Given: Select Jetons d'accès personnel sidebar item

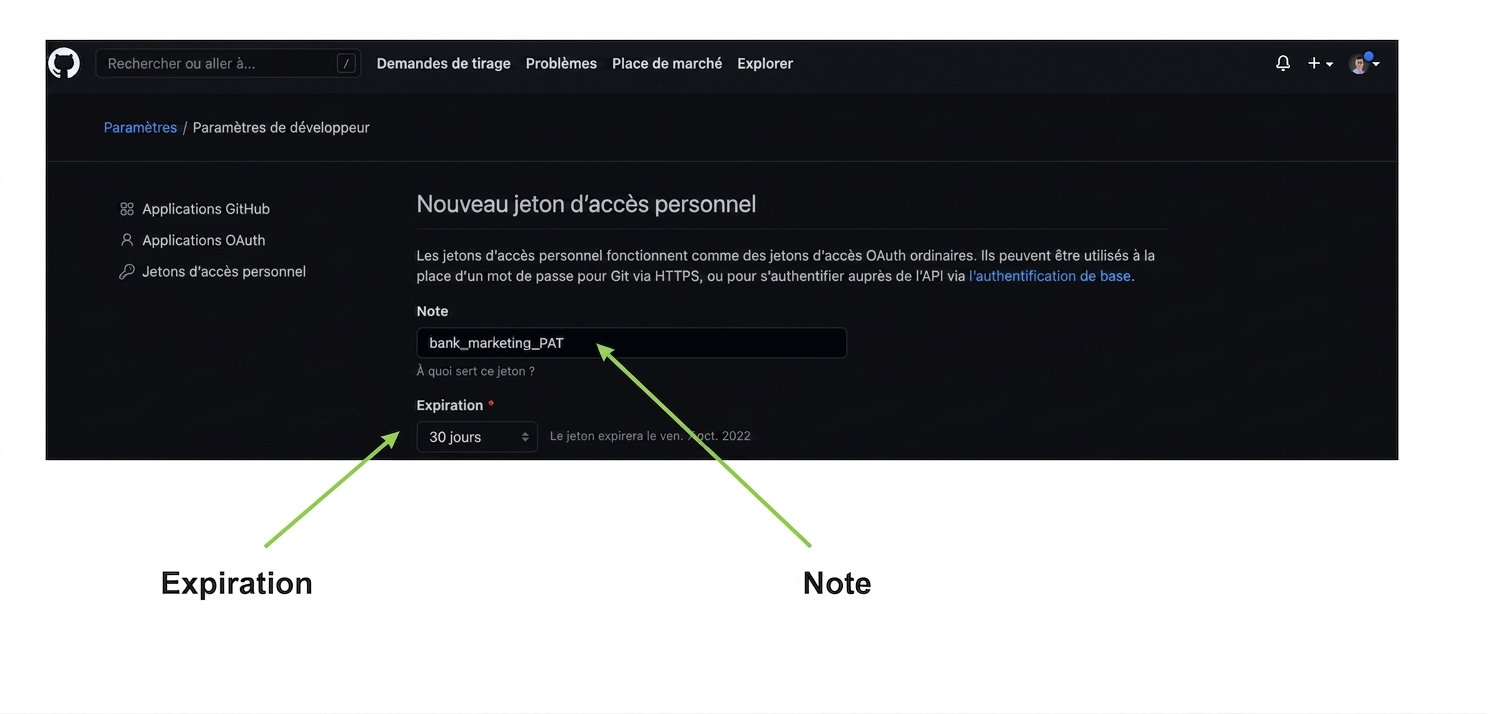Looking at the screenshot, I should 224,271.
